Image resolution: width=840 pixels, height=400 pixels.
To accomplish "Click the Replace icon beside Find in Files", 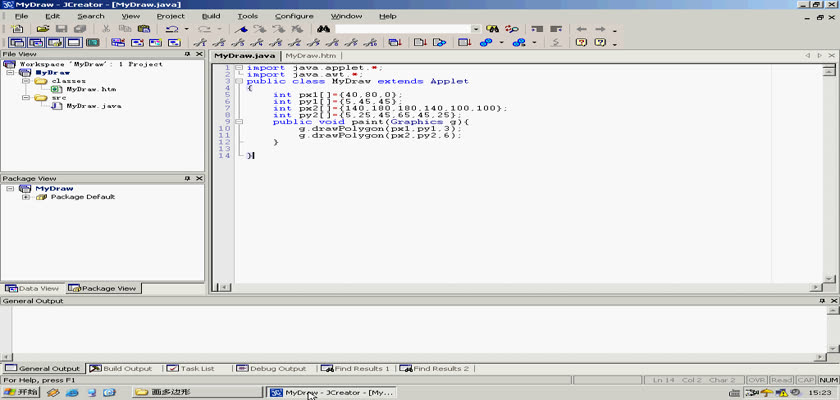I will pyautogui.click(x=512, y=29).
